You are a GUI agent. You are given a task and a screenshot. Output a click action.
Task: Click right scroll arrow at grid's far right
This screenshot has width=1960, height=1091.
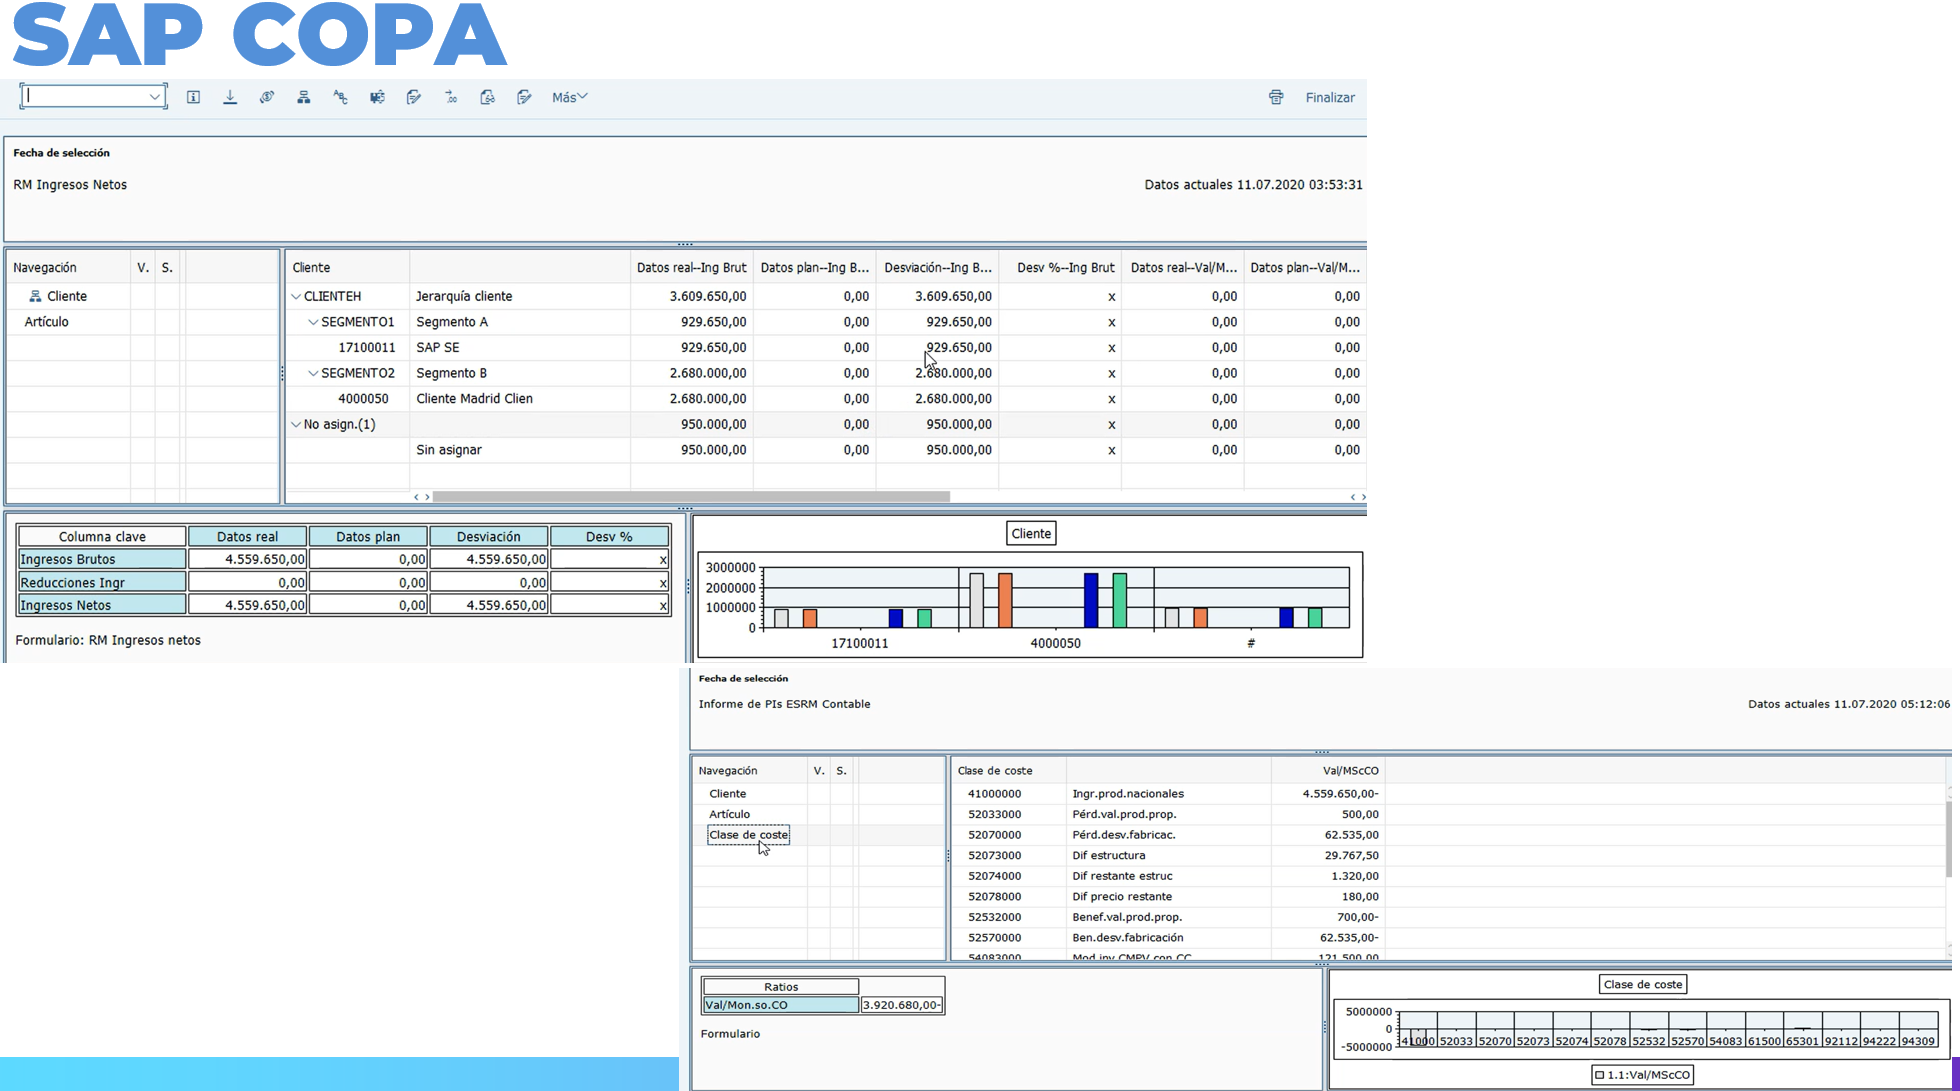1363,497
